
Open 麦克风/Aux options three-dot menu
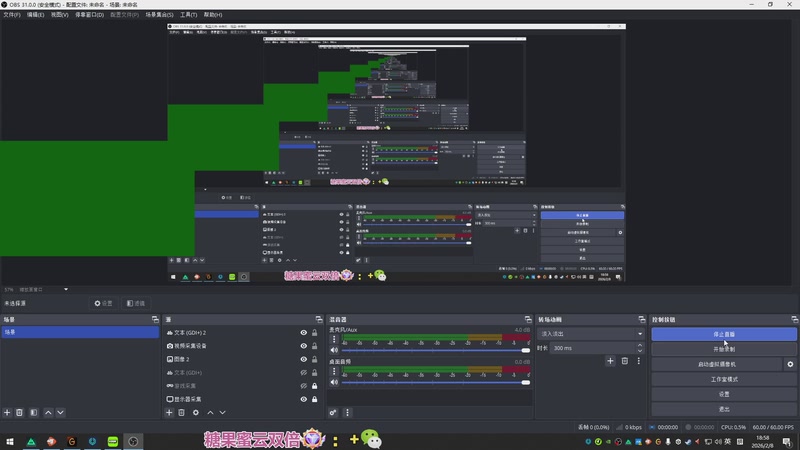click(334, 339)
